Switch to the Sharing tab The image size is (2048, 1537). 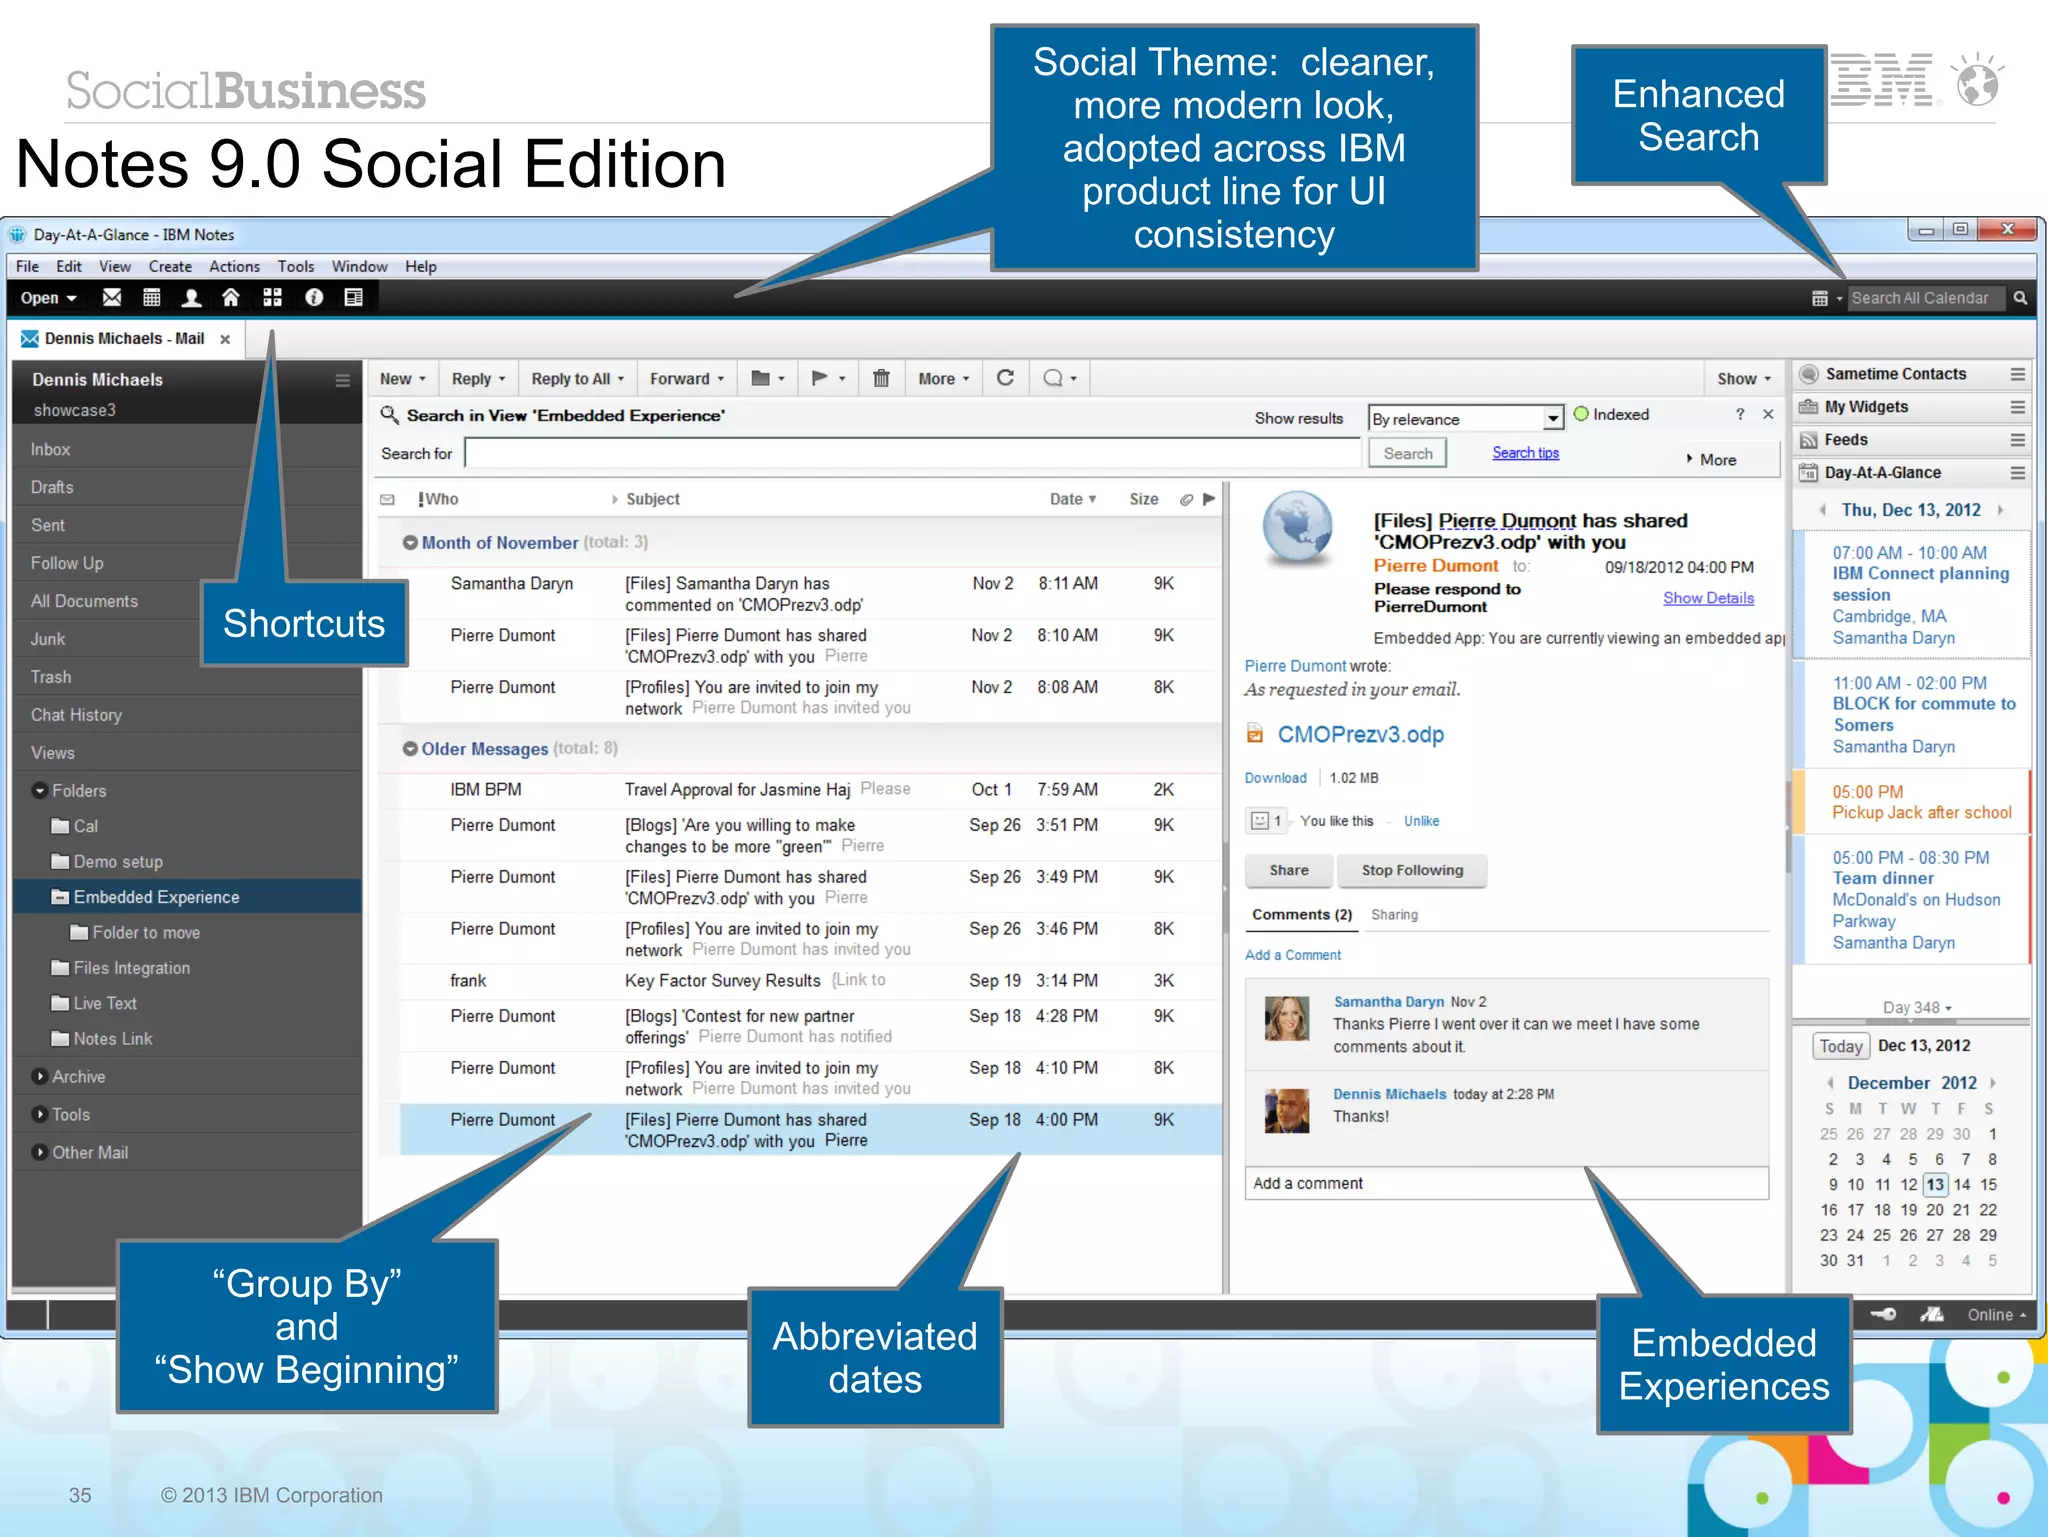1394,914
